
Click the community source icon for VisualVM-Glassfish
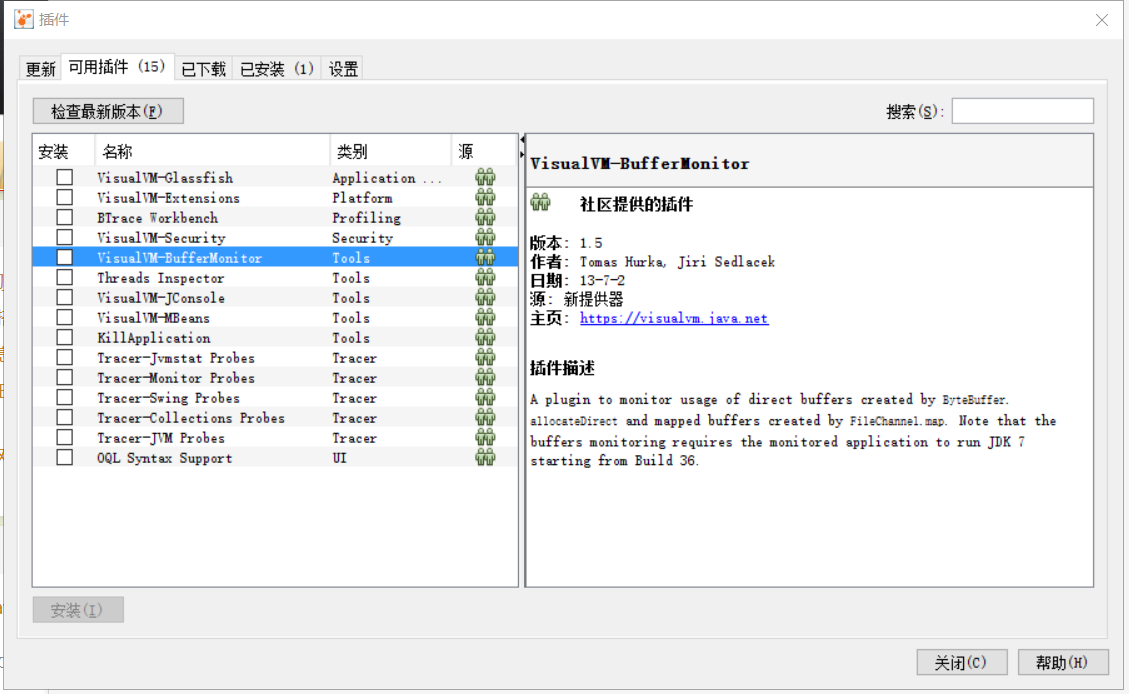pos(485,177)
